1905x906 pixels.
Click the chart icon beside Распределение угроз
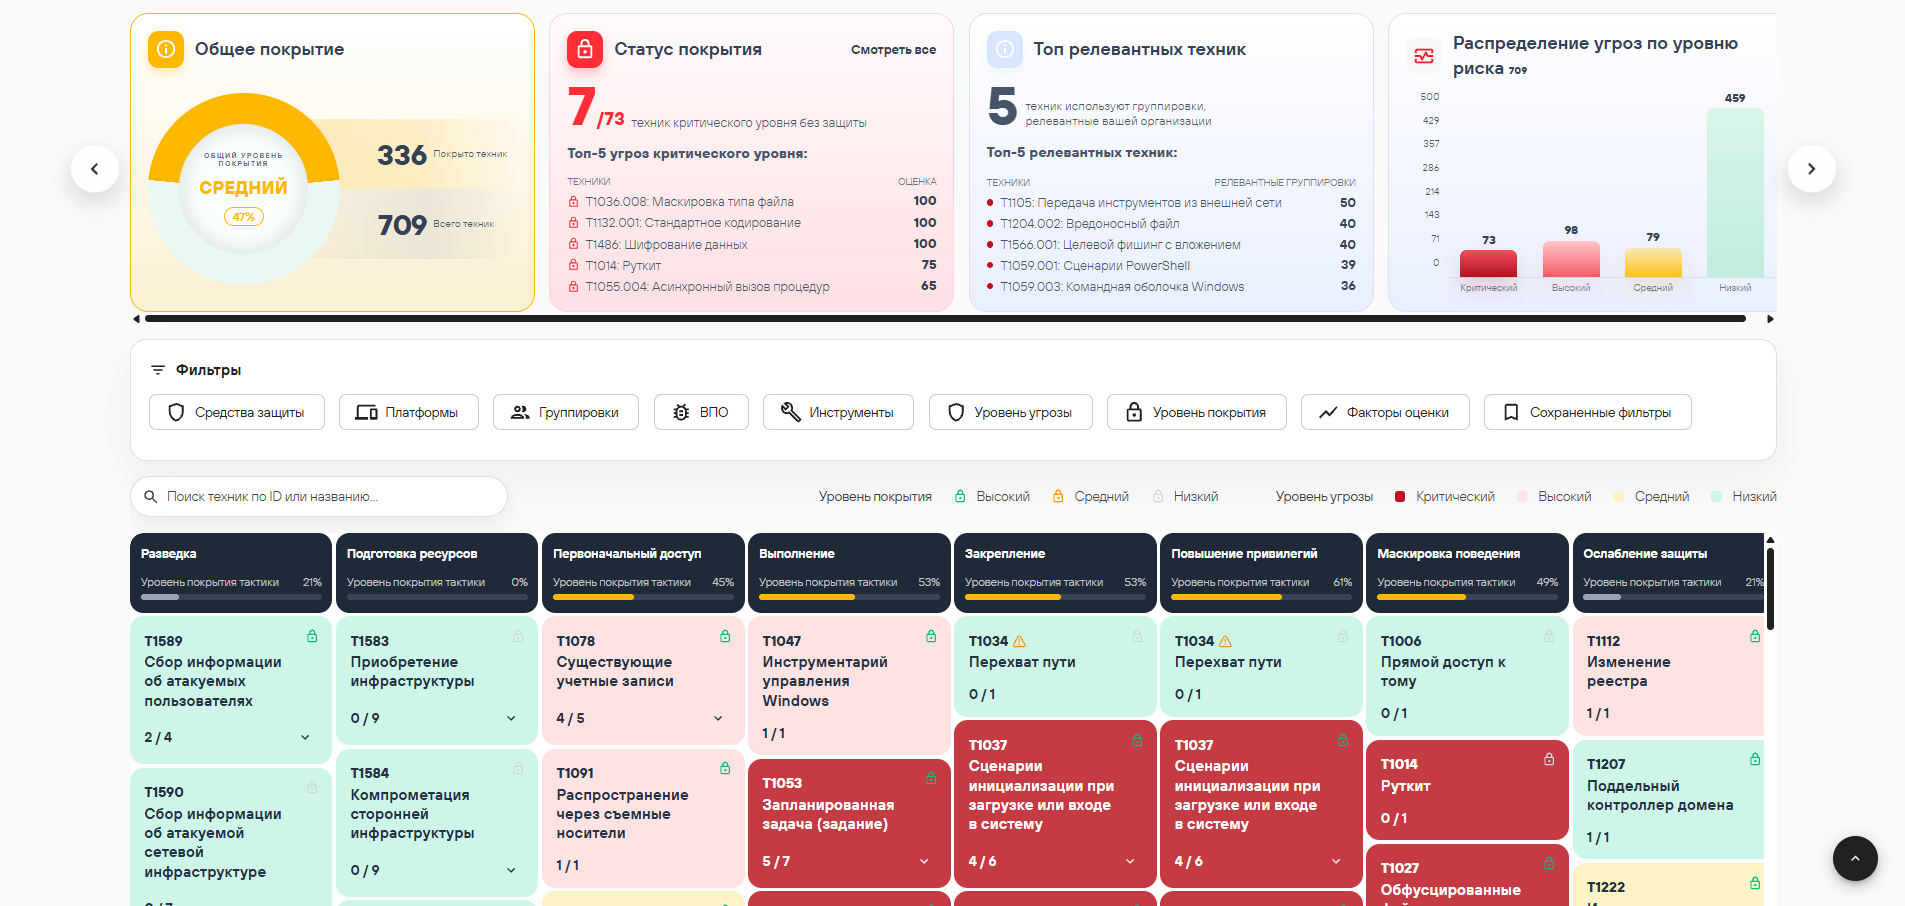(1424, 56)
